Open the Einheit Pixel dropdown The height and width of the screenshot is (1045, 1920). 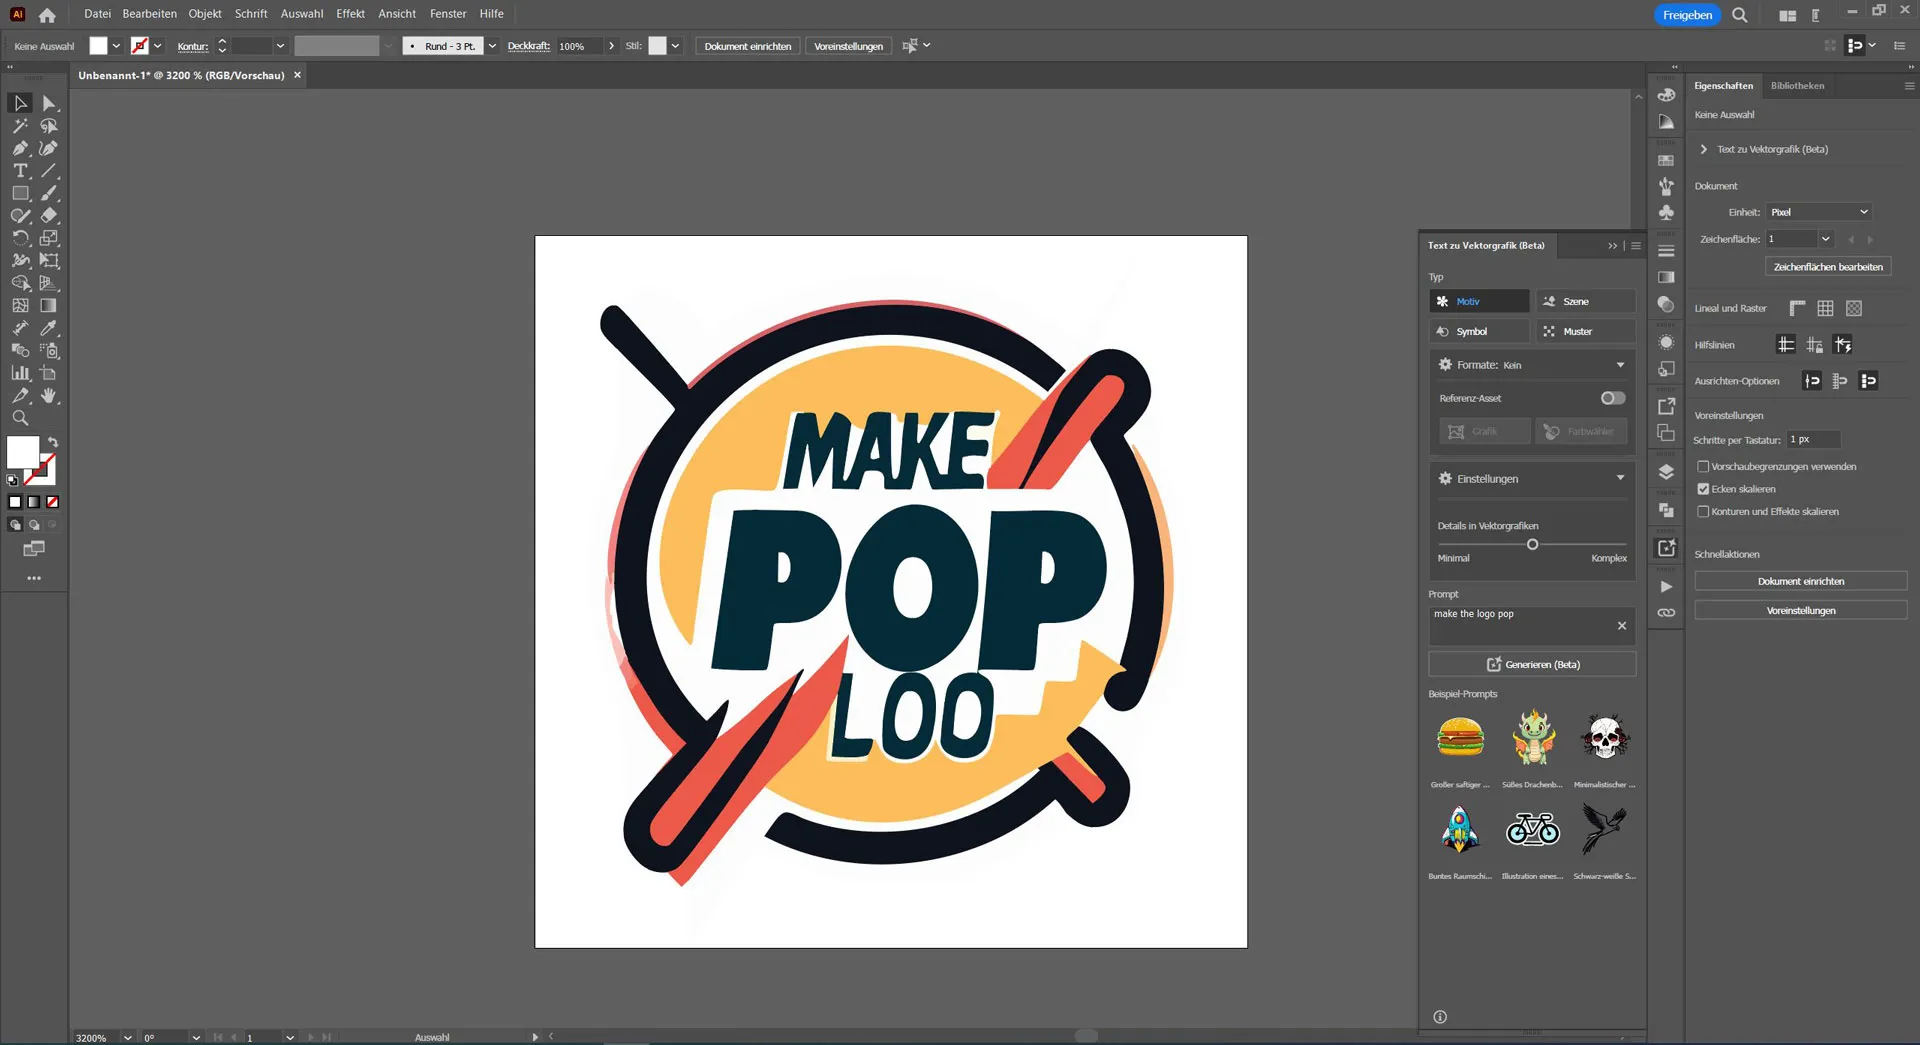1818,212
